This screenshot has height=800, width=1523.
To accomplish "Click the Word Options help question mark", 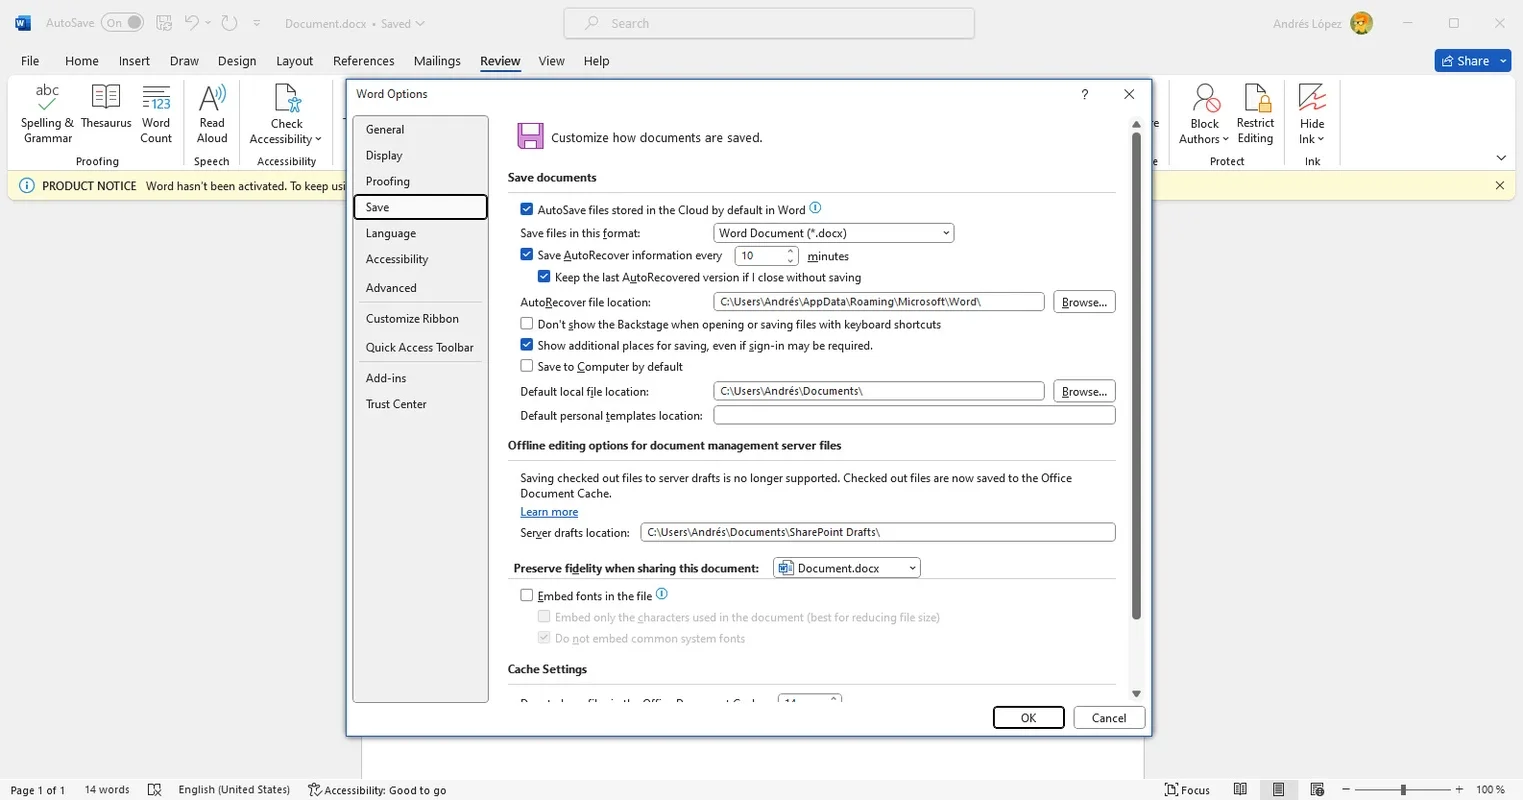I will (1085, 94).
